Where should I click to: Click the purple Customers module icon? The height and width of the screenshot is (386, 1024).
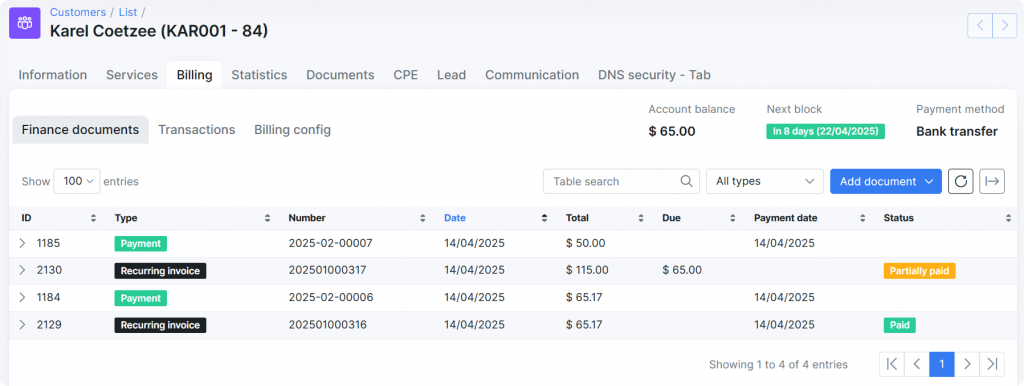(25, 24)
